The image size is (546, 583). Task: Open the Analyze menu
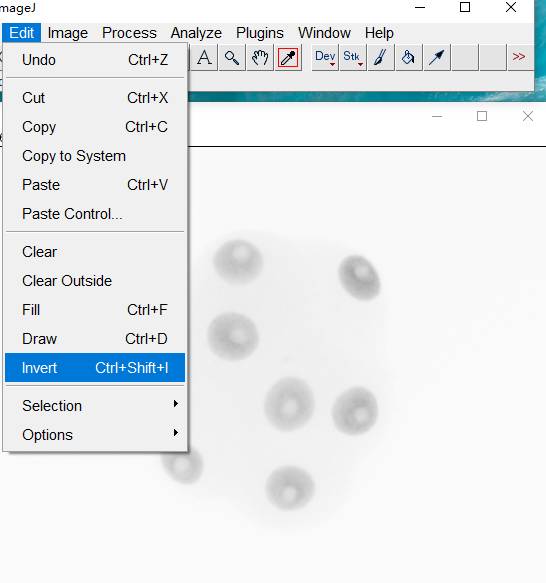pos(196,33)
